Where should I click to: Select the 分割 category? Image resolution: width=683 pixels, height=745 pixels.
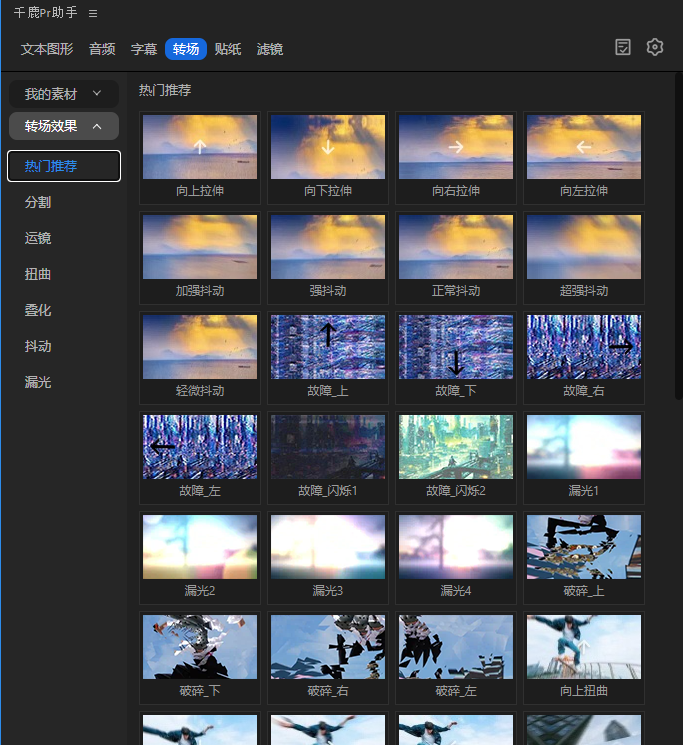coord(38,202)
